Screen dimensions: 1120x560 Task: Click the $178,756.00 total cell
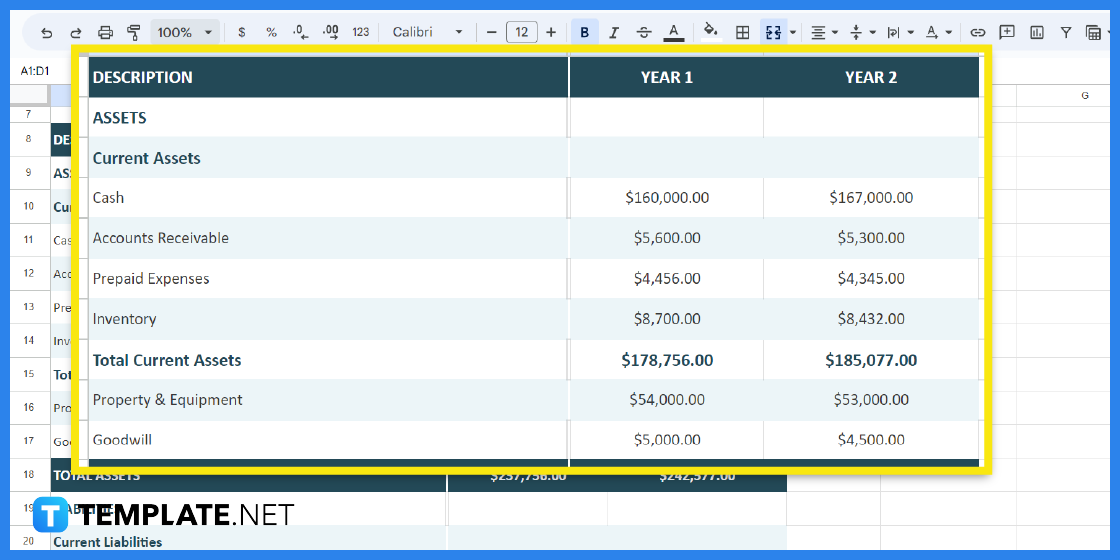[x=666, y=360]
